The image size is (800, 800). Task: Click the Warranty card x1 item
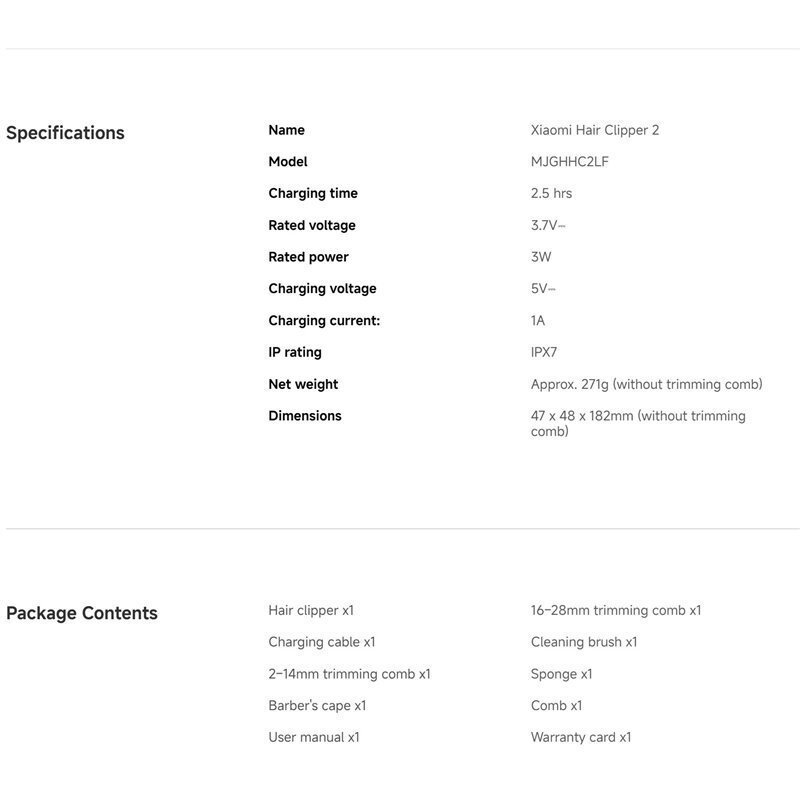[581, 738]
